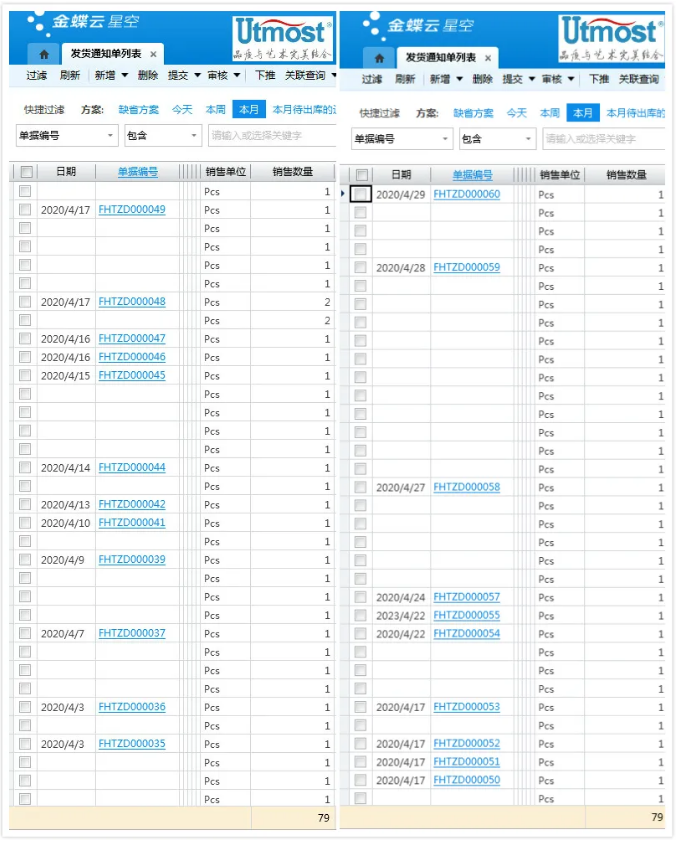678x844 pixels.
Task: Check the row of FHTZD000059
Action: (x=361, y=268)
